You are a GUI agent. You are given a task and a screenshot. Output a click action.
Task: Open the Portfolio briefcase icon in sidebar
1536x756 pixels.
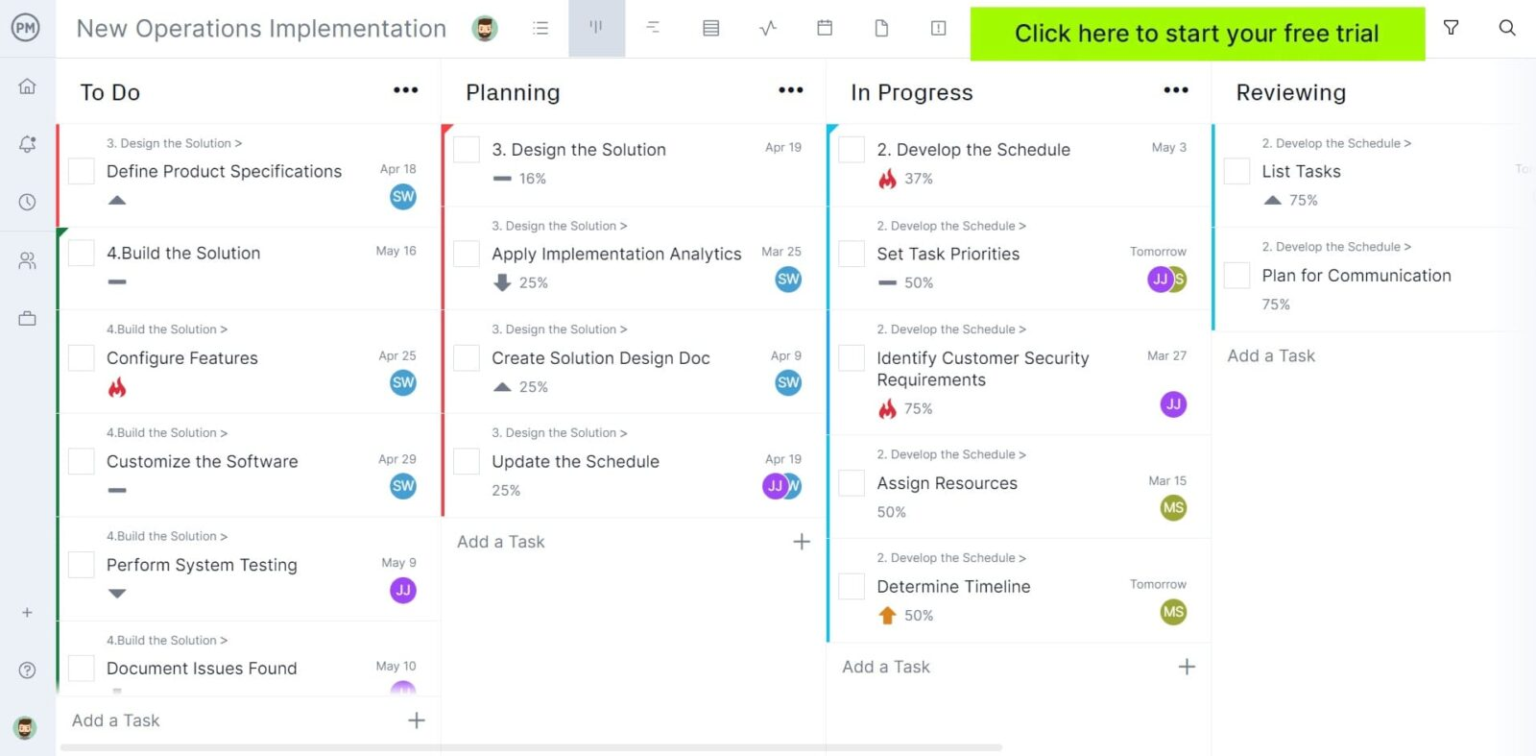(27, 317)
